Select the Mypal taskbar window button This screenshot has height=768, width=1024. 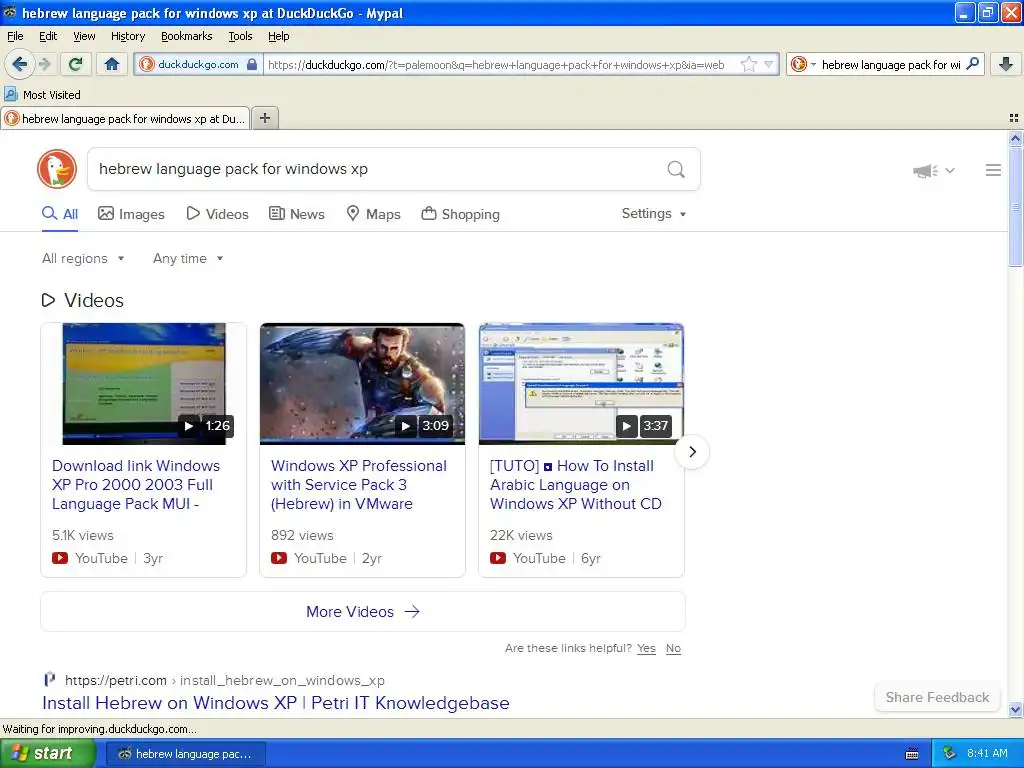point(185,754)
